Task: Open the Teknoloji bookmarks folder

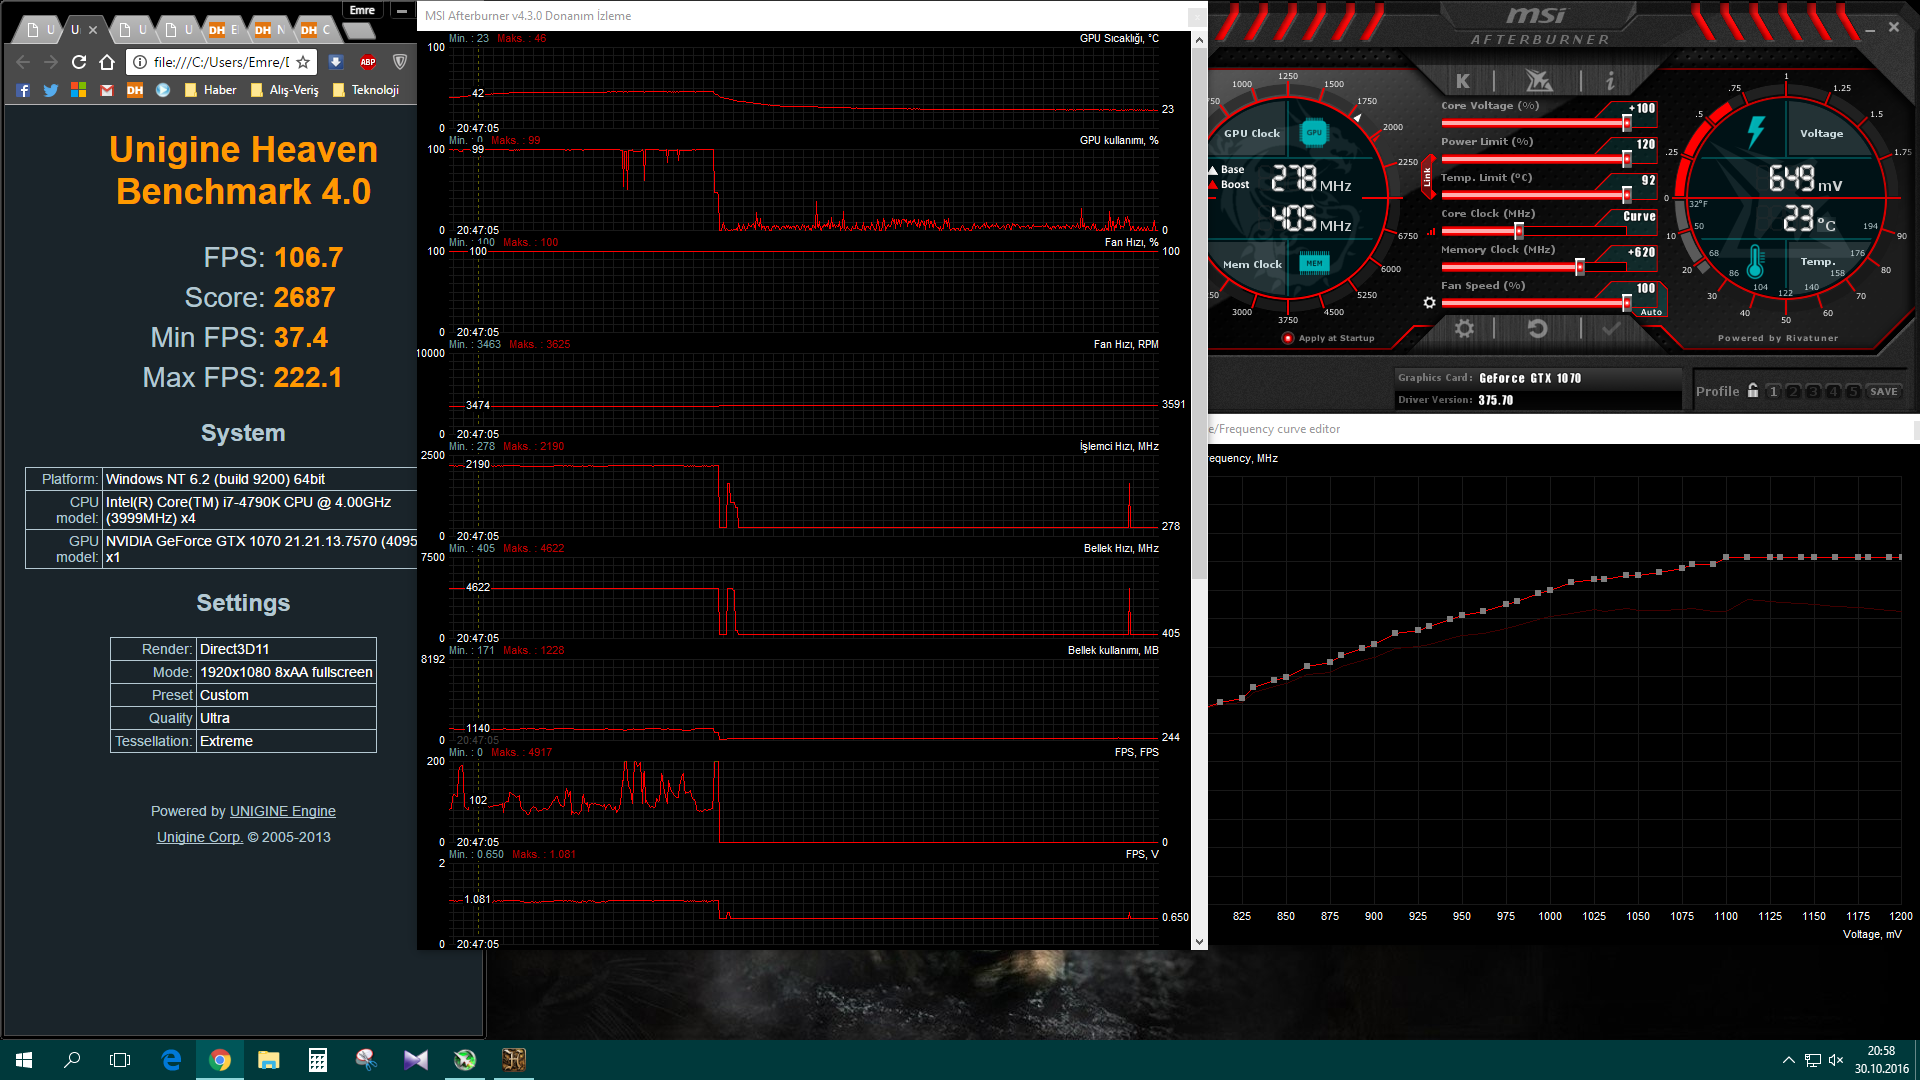Action: tap(365, 90)
